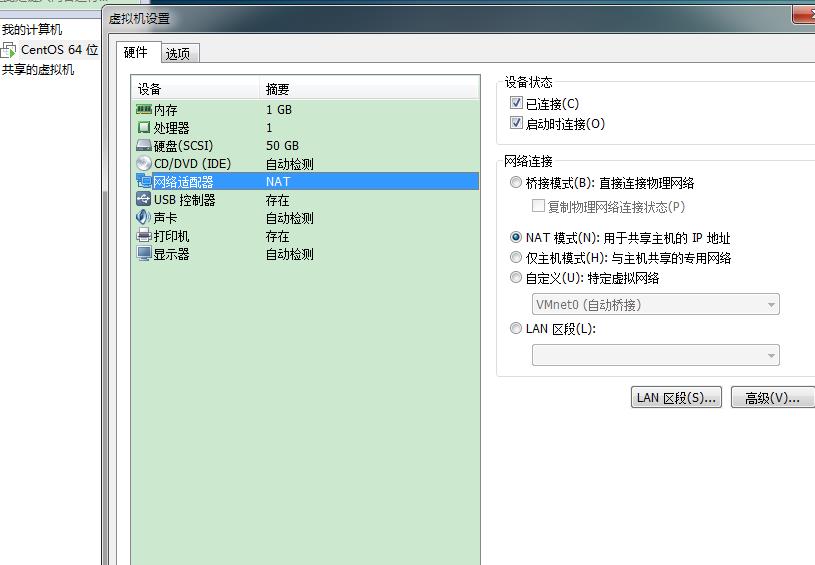Click the LAN 区段(S)... button
The width and height of the screenshot is (815, 565).
tap(676, 398)
